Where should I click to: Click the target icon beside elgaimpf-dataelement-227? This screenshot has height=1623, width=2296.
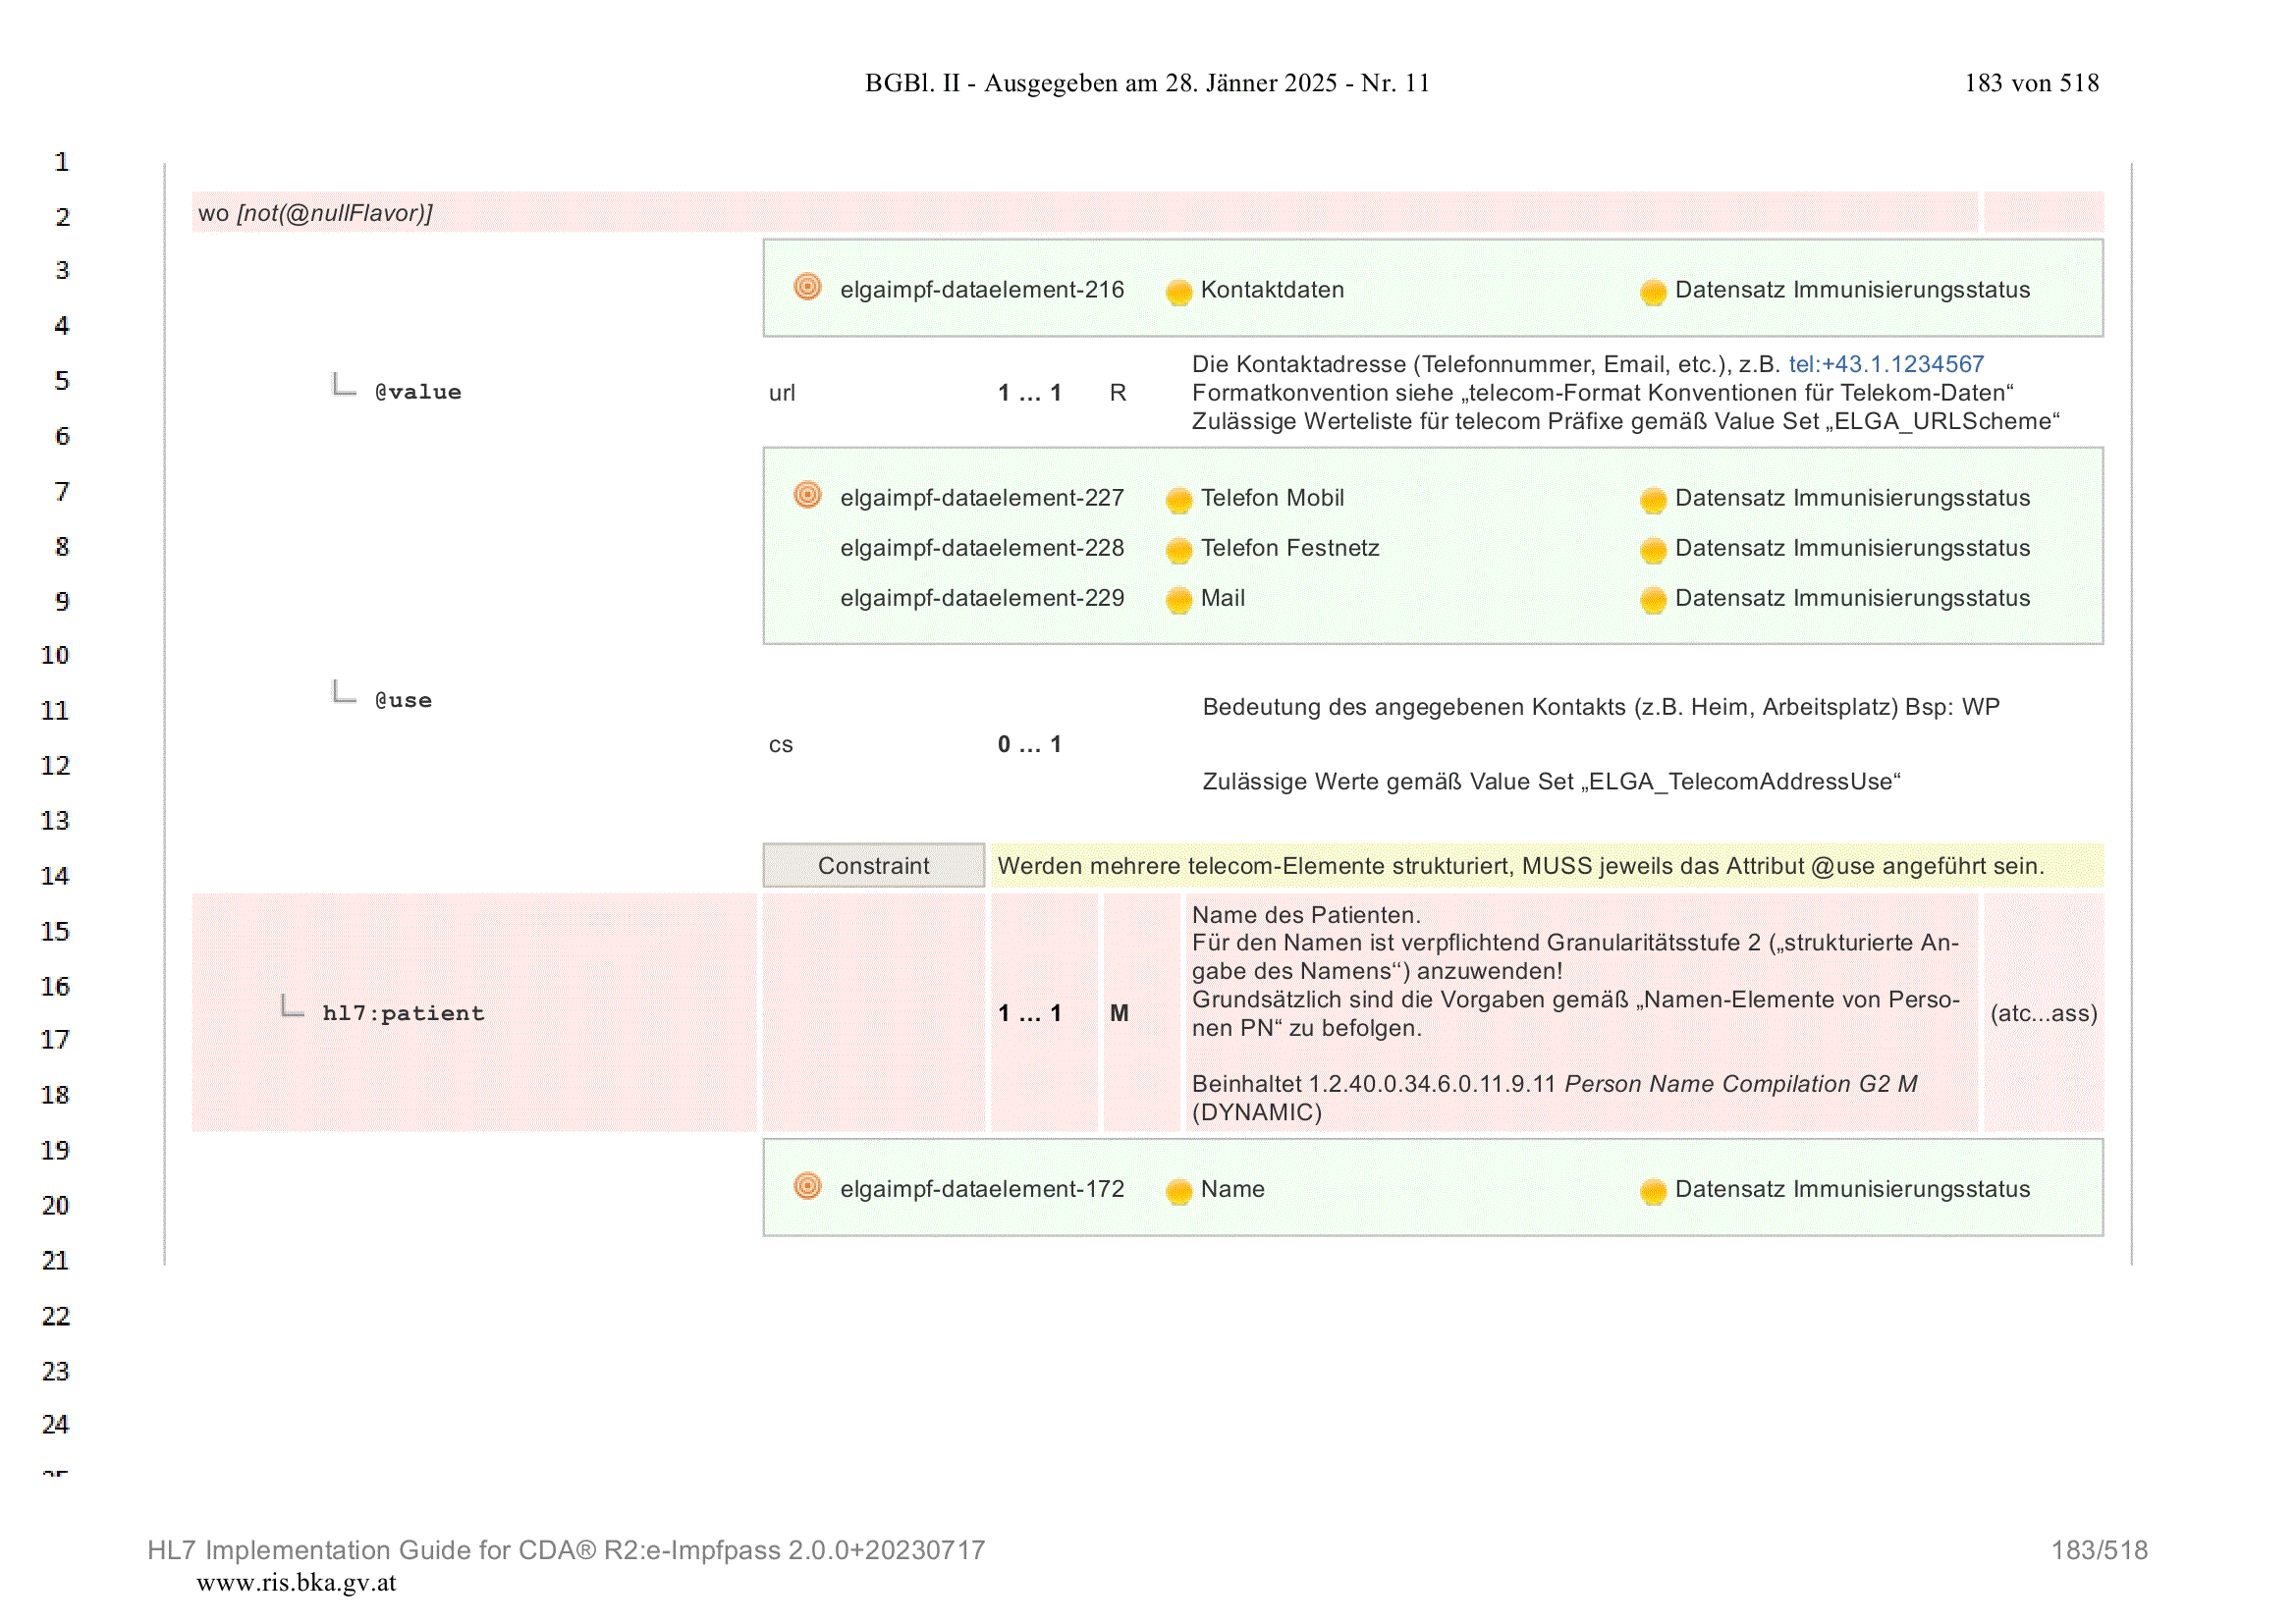point(807,496)
